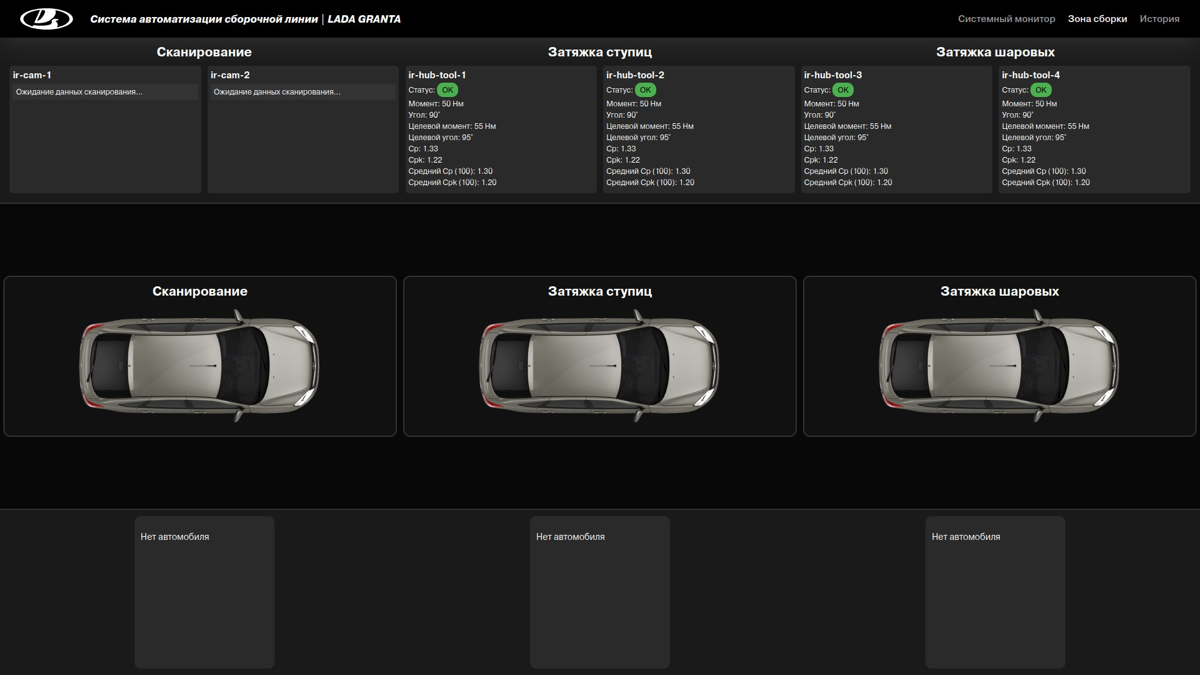The width and height of the screenshot is (1200, 675).
Task: Click the OK status badge of ir-hub-tool-1
Action: 448,90
